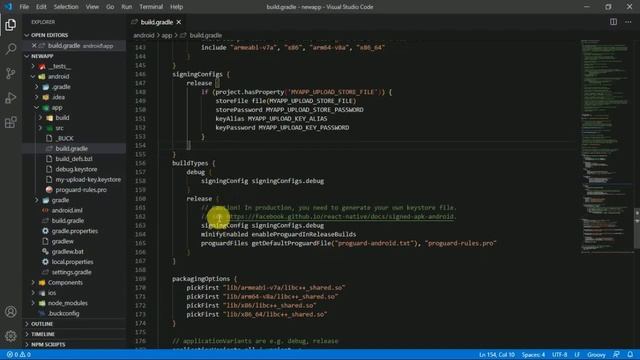Collapse the app folder

(74, 107)
